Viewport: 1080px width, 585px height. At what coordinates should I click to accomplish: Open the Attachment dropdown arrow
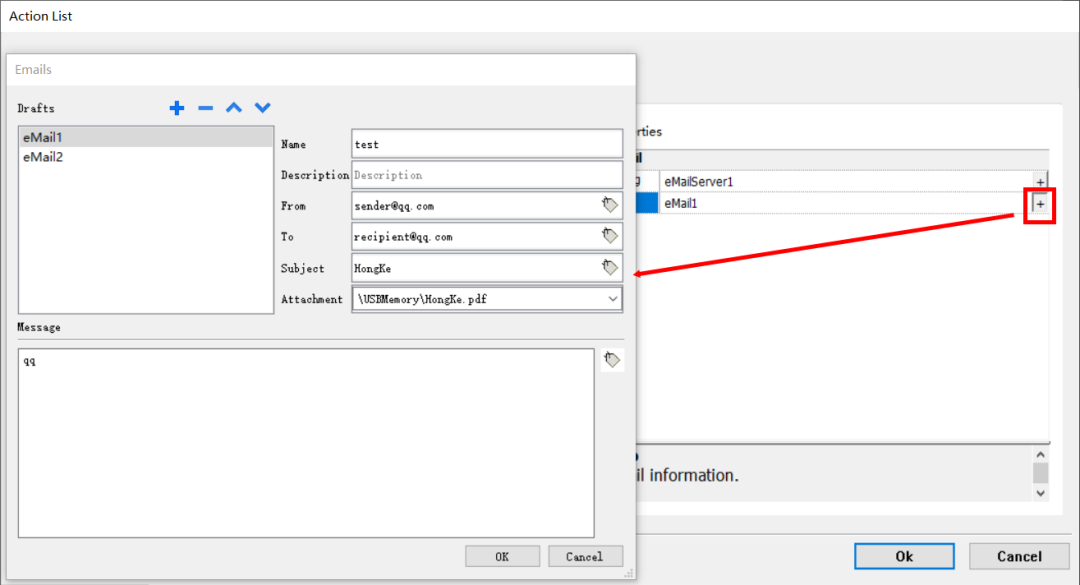coord(612,299)
